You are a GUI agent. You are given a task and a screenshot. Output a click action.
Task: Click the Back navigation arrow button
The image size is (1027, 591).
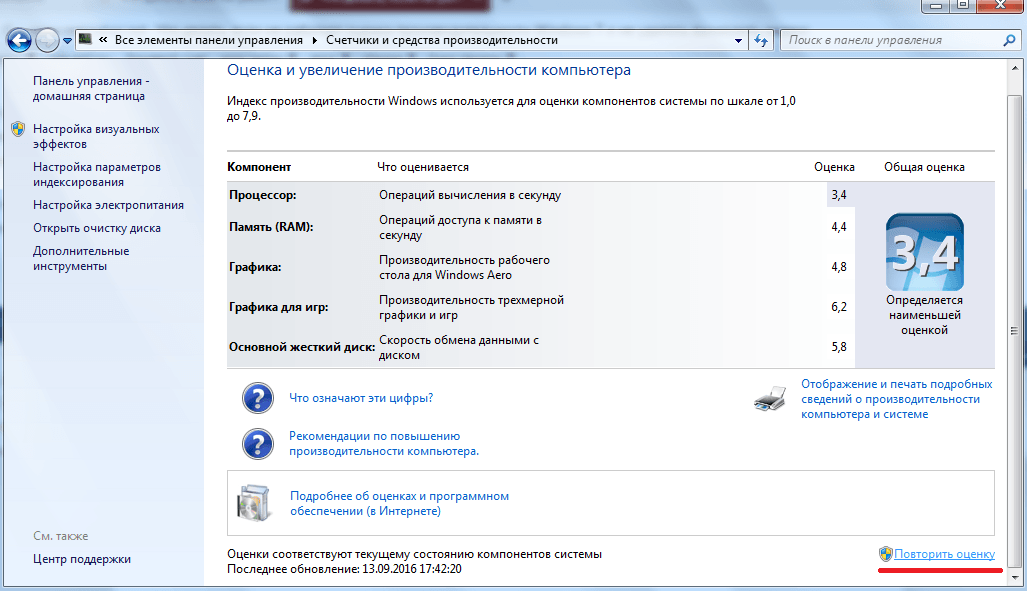point(20,41)
